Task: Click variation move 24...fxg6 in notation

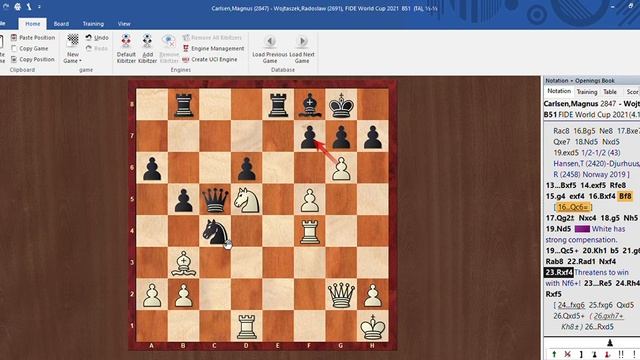Action: click(571, 305)
